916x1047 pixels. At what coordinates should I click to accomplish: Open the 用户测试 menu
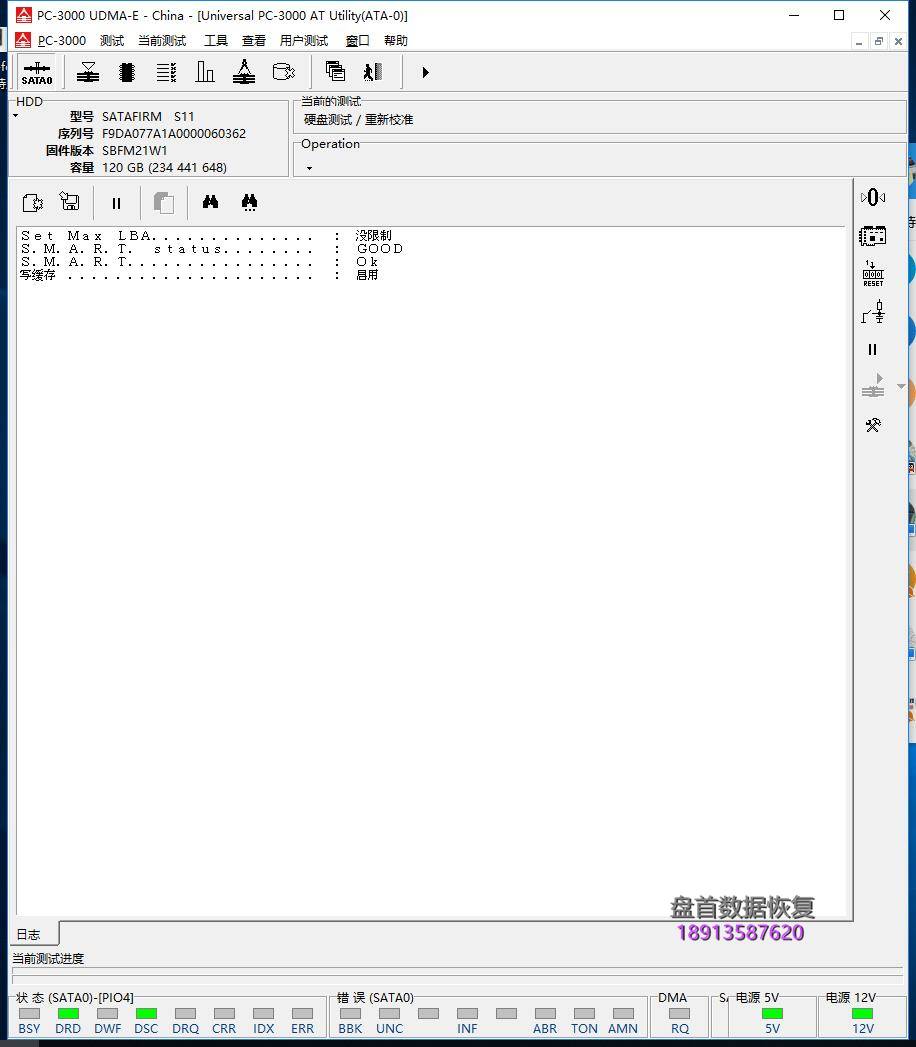[303, 41]
